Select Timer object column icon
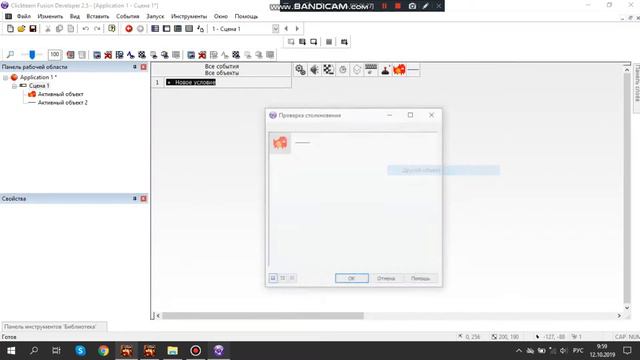640x360 pixels. click(x=343, y=70)
